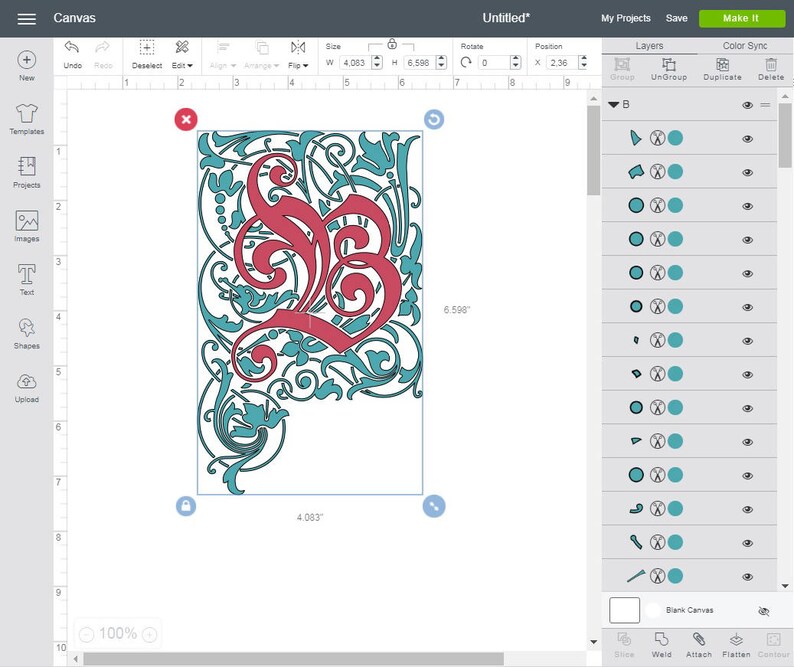Zoom in the canvas with plus icon

point(149,634)
